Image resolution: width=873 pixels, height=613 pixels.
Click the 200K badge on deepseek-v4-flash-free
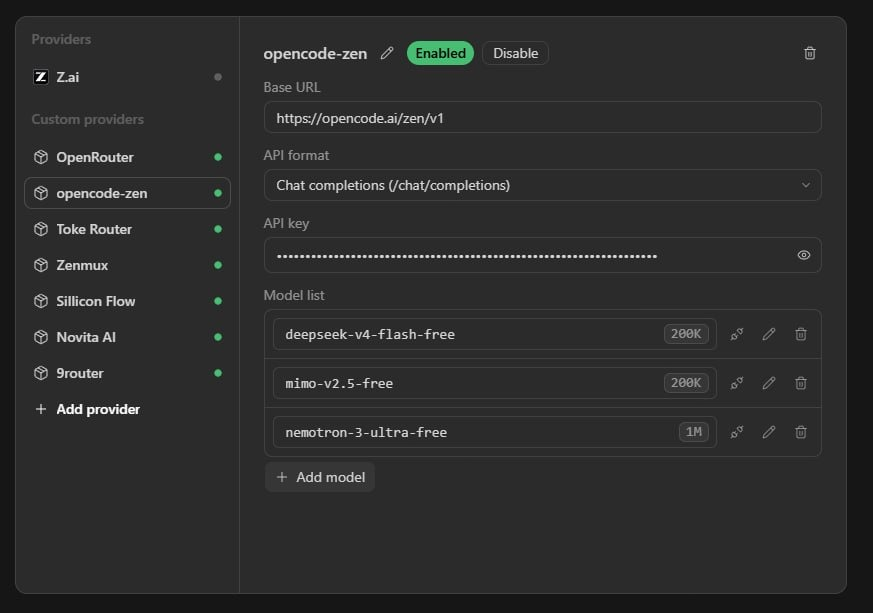pyautogui.click(x=686, y=334)
